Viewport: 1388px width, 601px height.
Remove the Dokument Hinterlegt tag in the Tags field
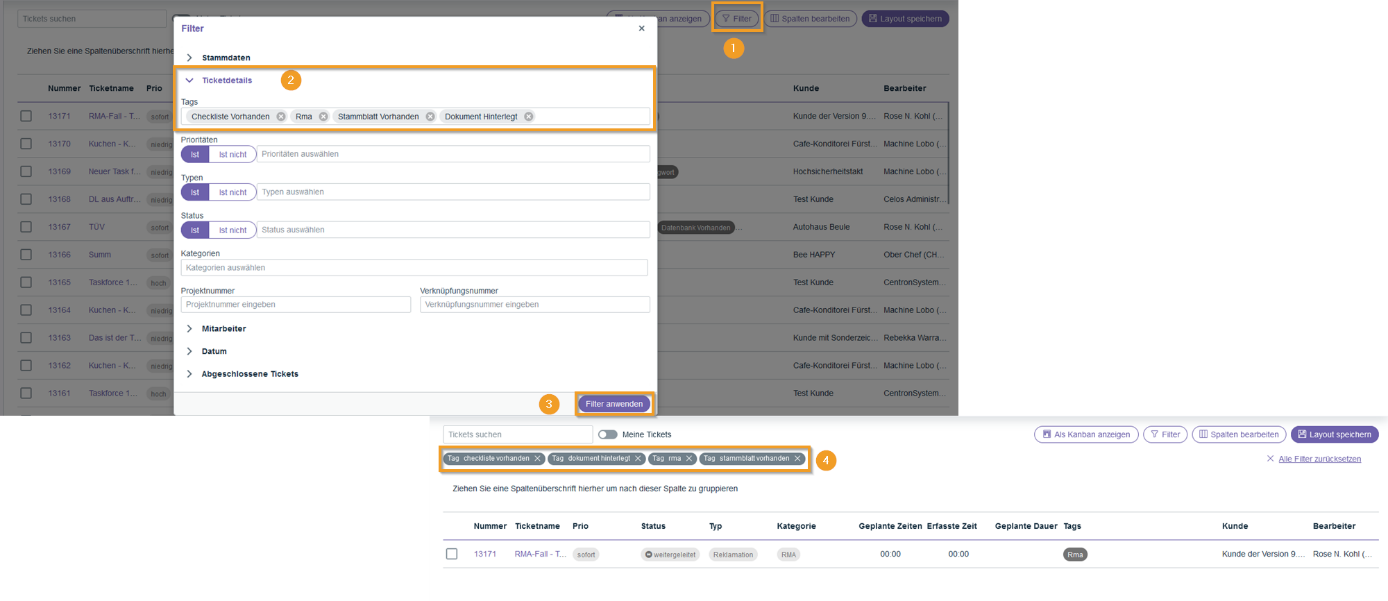529,117
